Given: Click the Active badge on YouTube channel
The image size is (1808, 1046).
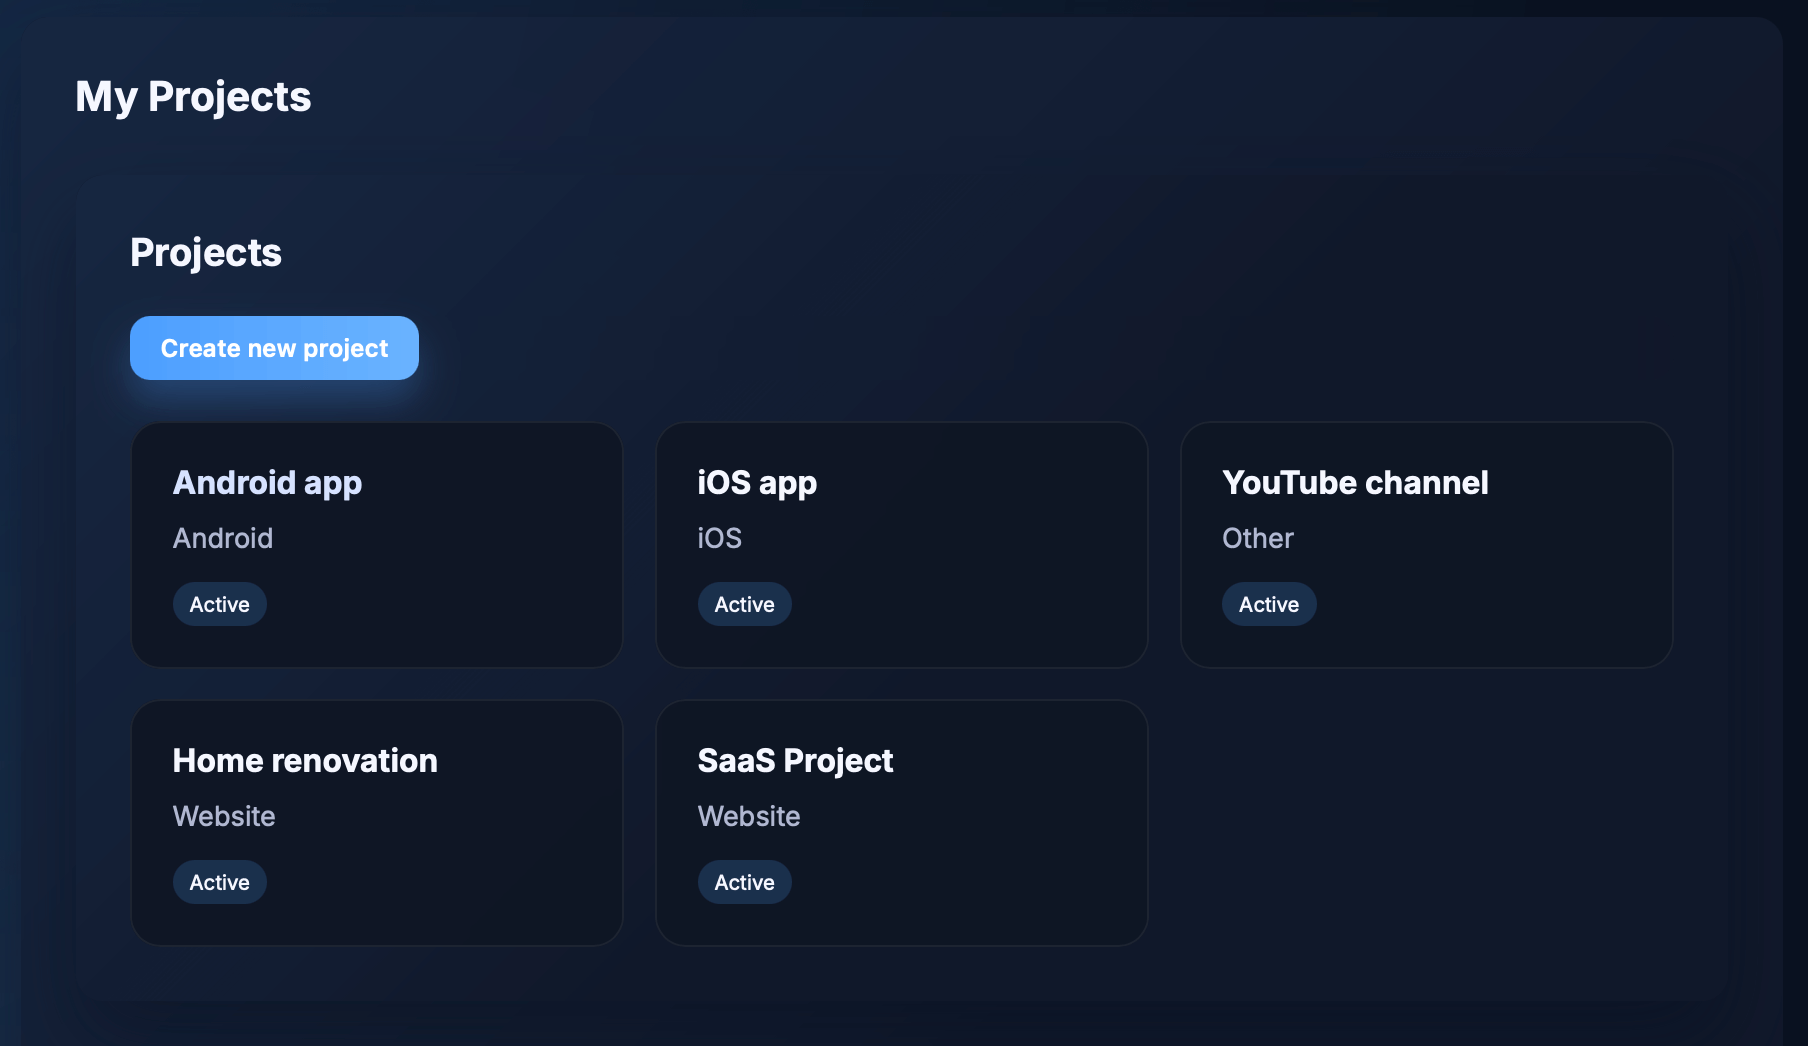Looking at the screenshot, I should (x=1268, y=603).
